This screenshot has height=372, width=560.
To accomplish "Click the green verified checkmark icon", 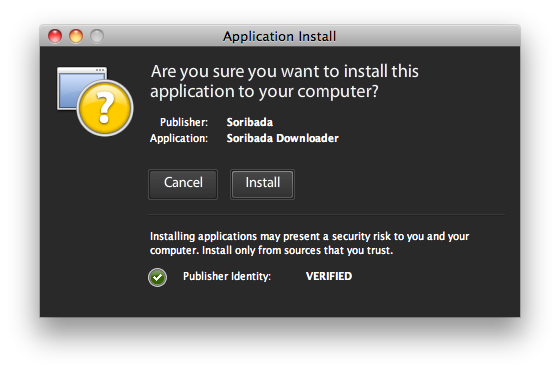I will coord(158,277).
